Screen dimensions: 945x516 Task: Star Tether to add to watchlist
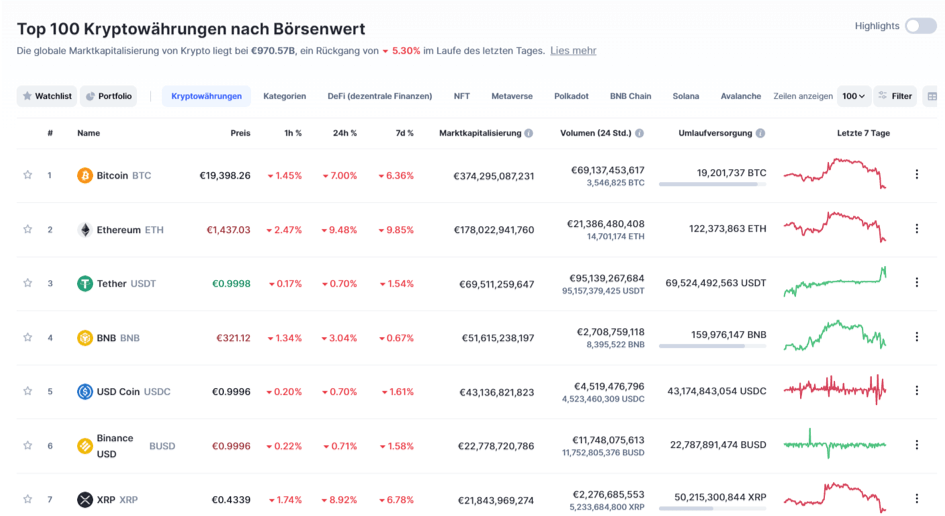pos(28,283)
